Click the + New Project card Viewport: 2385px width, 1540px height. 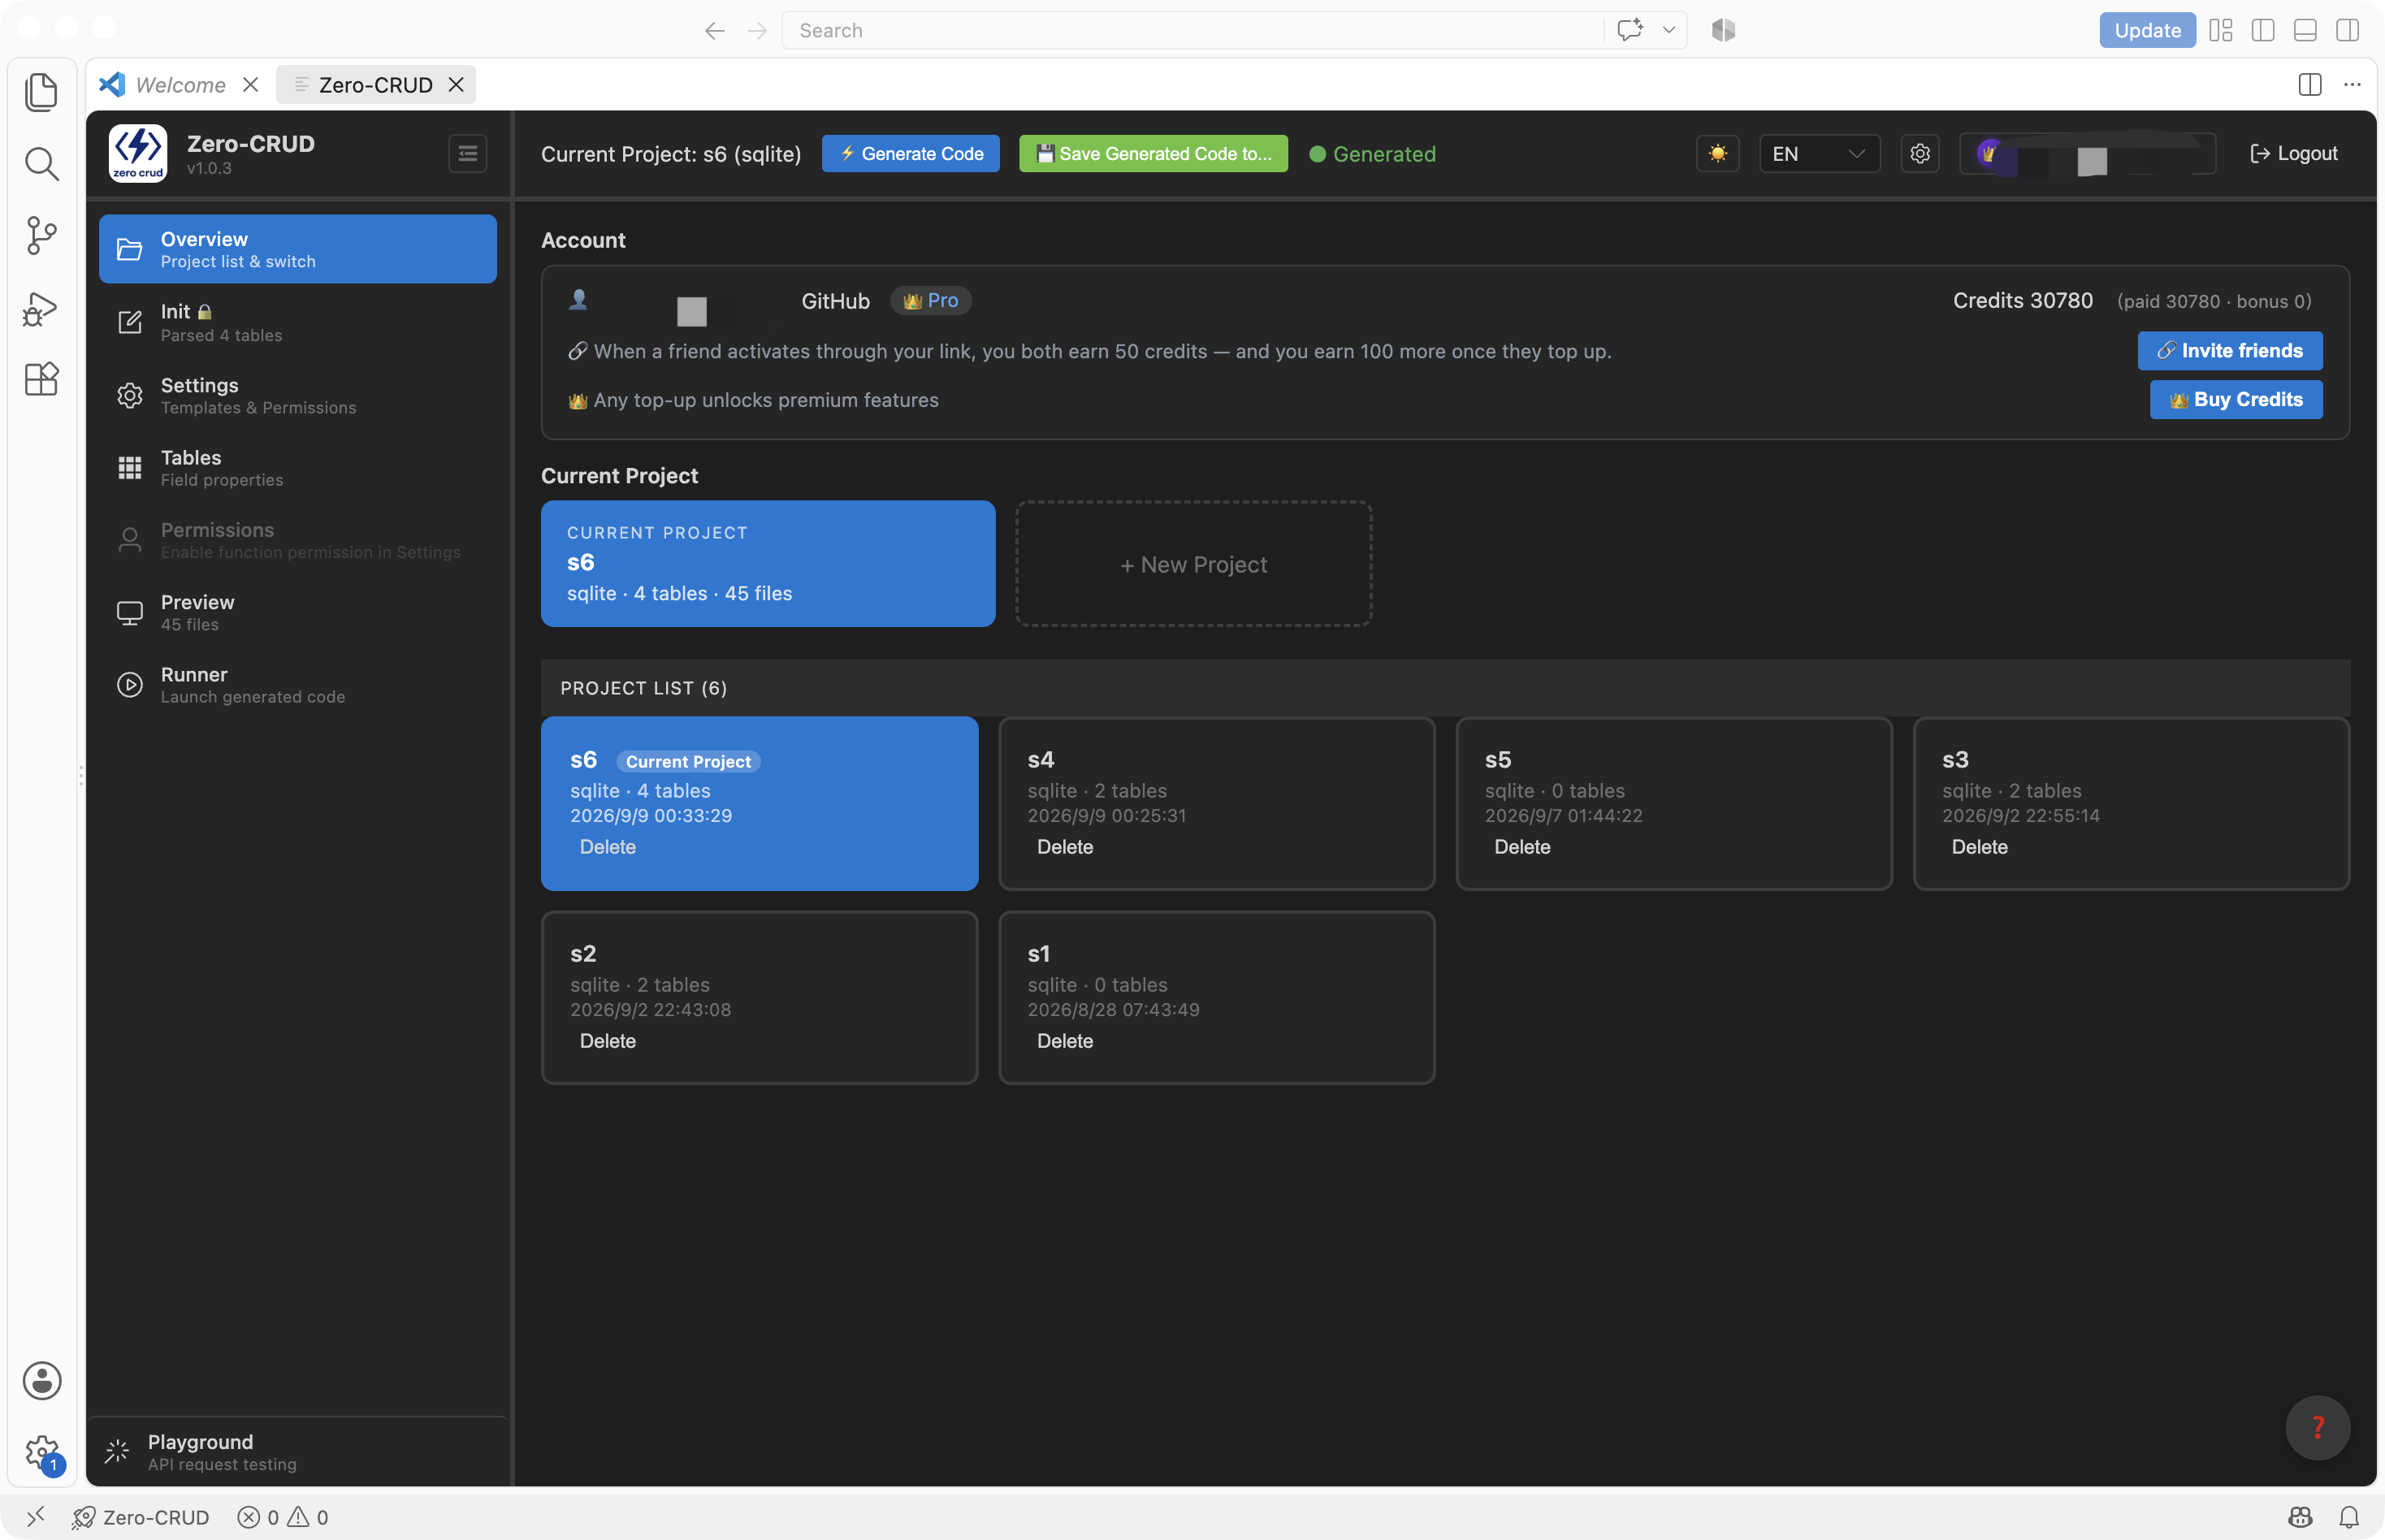coord(1193,564)
